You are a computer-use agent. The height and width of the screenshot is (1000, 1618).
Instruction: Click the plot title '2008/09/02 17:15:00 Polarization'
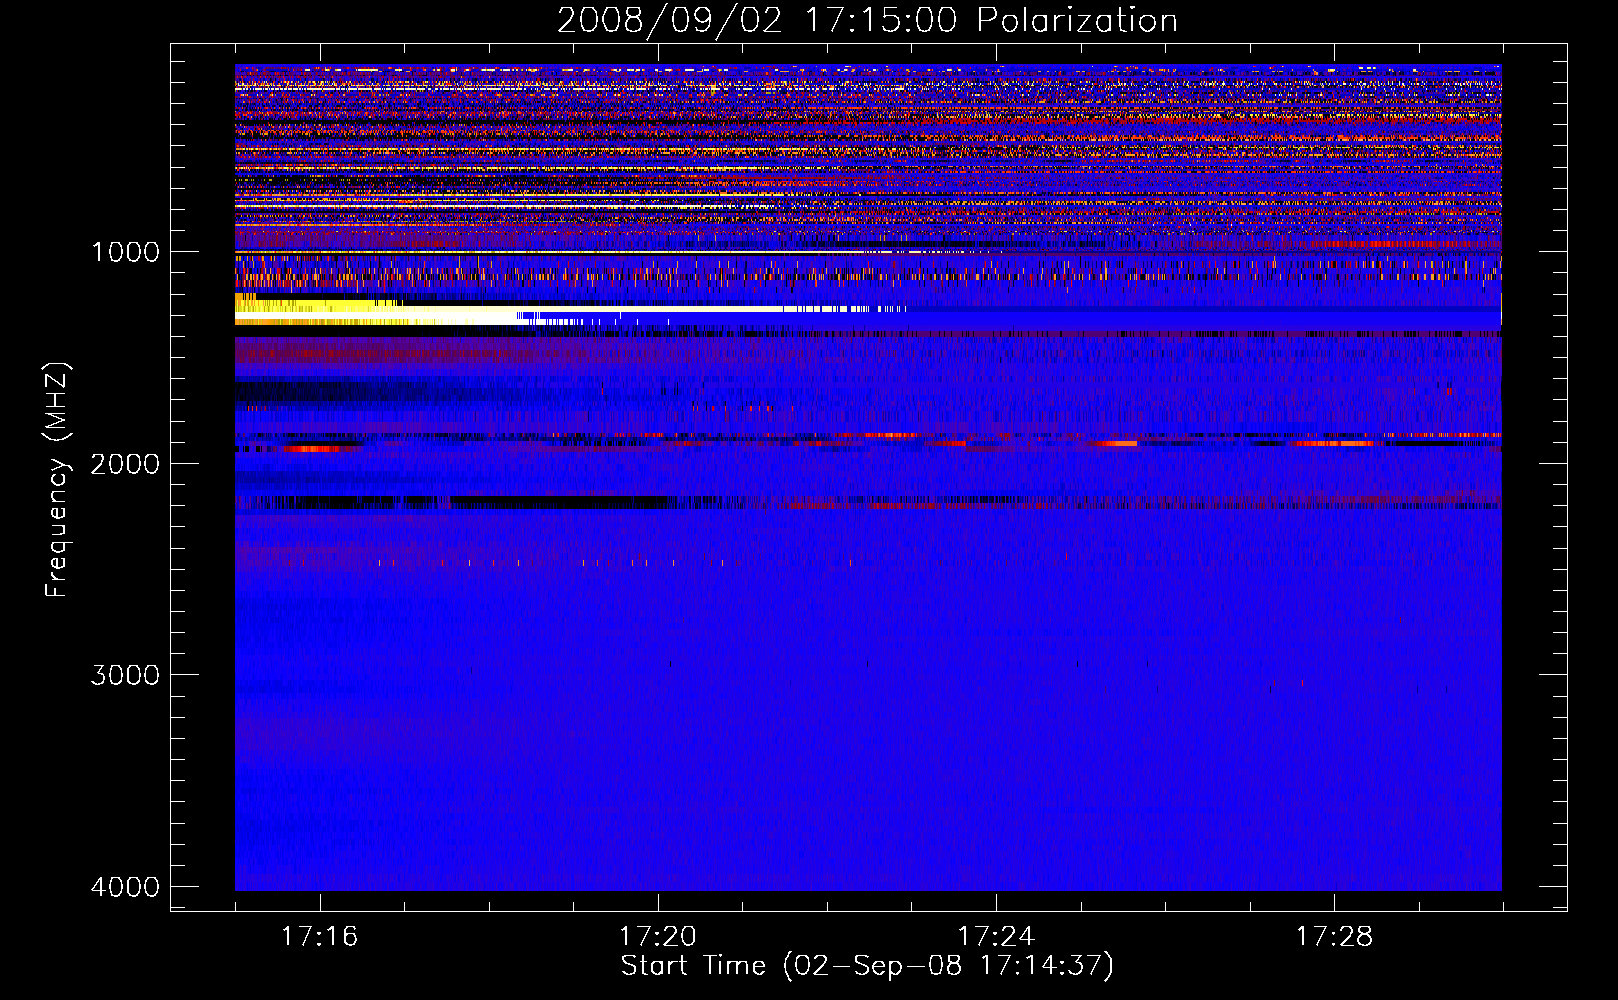click(867, 20)
